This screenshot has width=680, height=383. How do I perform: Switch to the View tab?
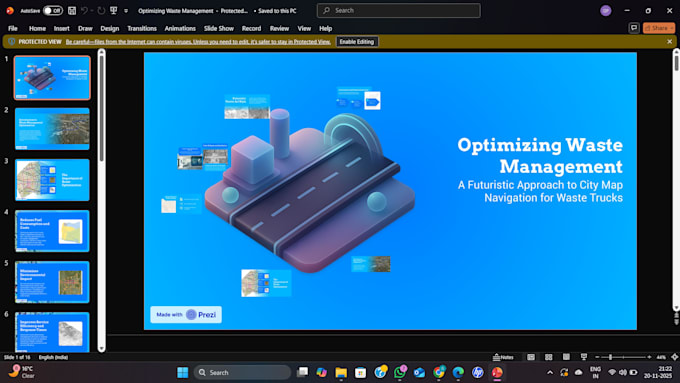[304, 28]
